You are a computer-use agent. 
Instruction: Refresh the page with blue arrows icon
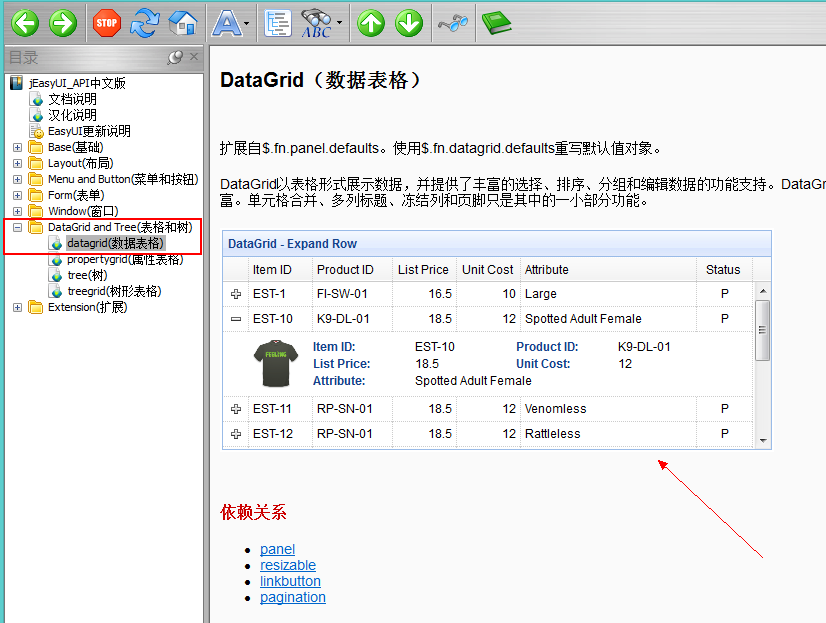[145, 23]
